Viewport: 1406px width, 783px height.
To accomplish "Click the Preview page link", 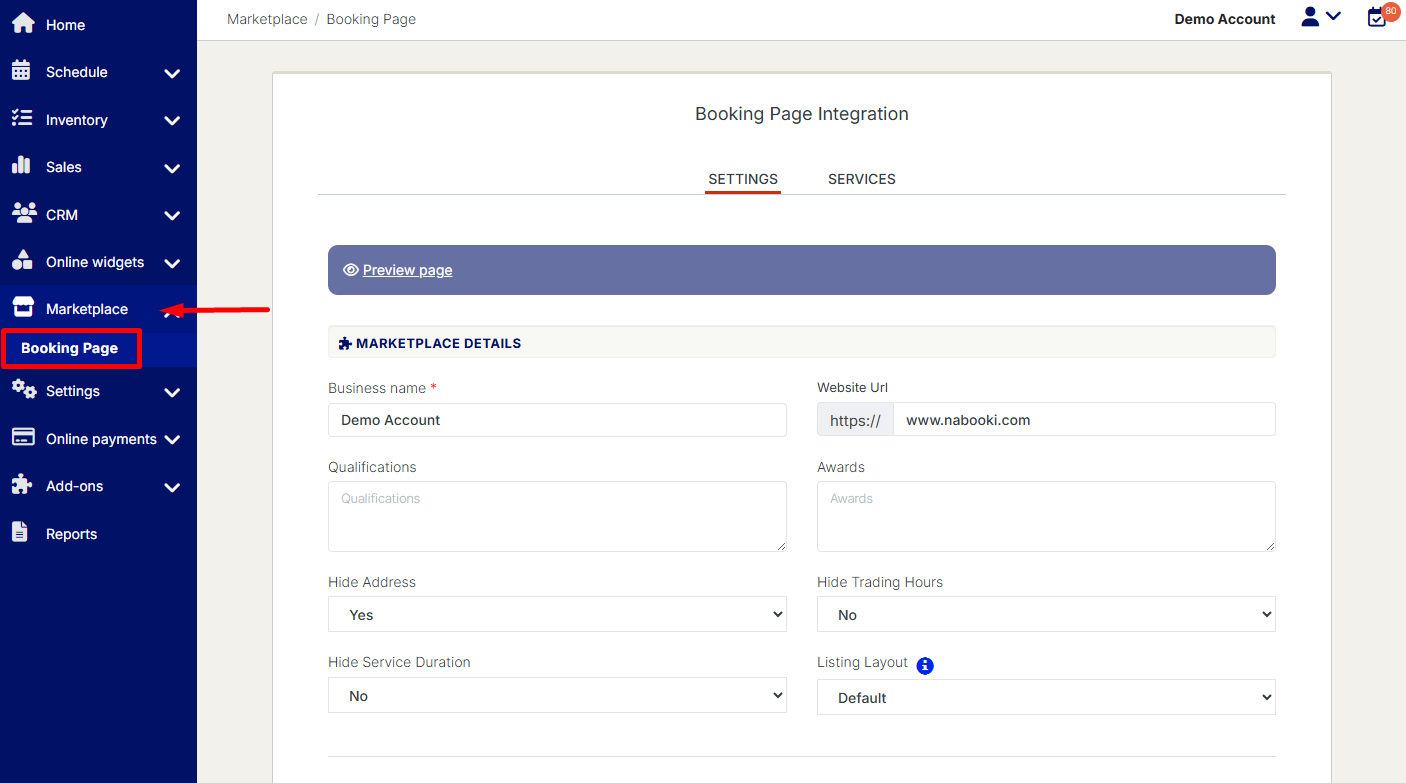I will (407, 270).
